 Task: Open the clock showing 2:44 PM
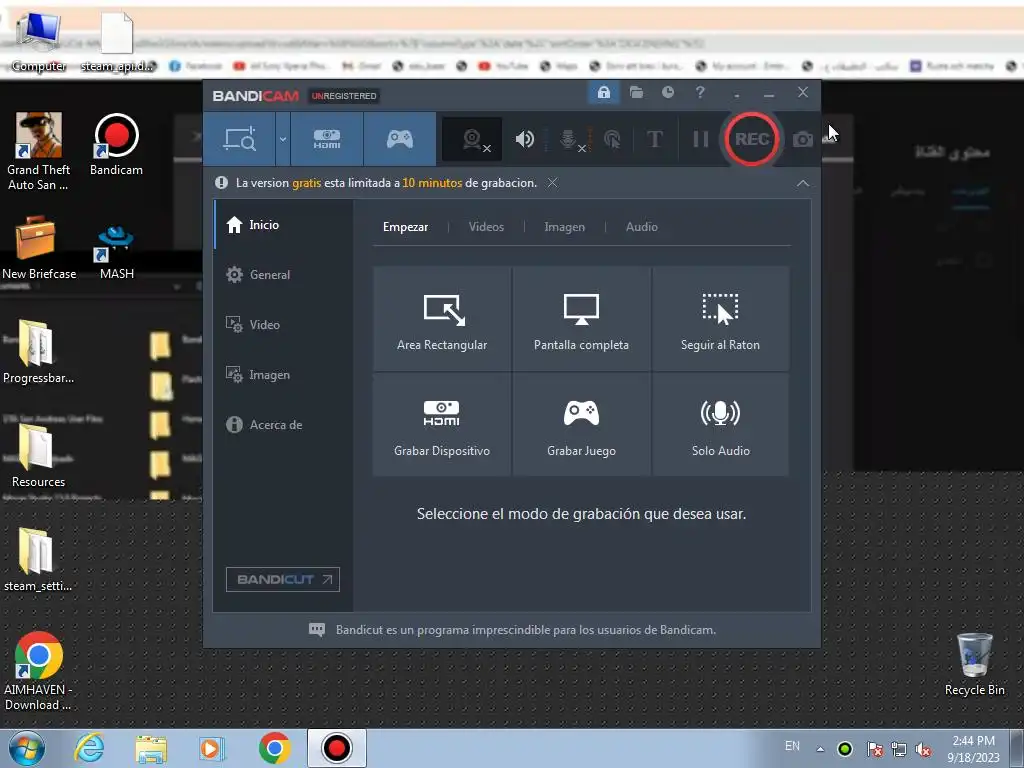coord(974,749)
